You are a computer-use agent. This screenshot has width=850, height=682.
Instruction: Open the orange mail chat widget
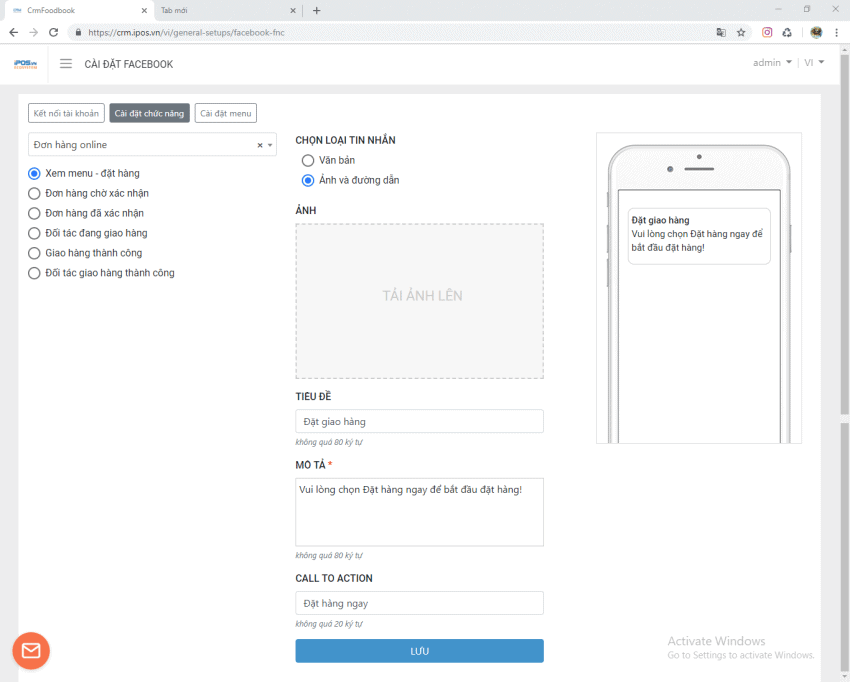31,651
